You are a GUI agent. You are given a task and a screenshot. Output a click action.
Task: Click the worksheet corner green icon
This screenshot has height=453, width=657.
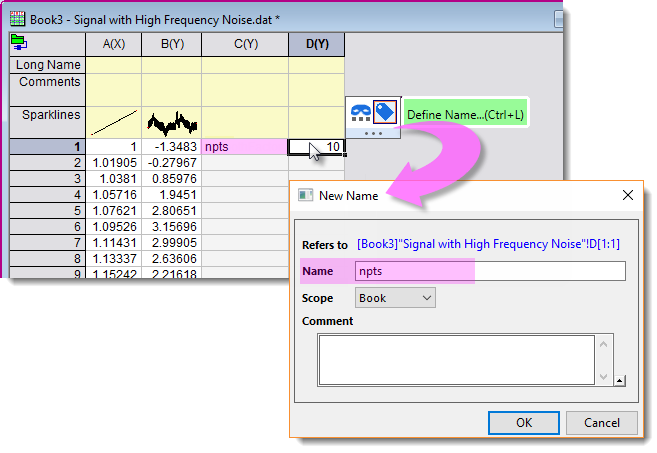[19, 42]
